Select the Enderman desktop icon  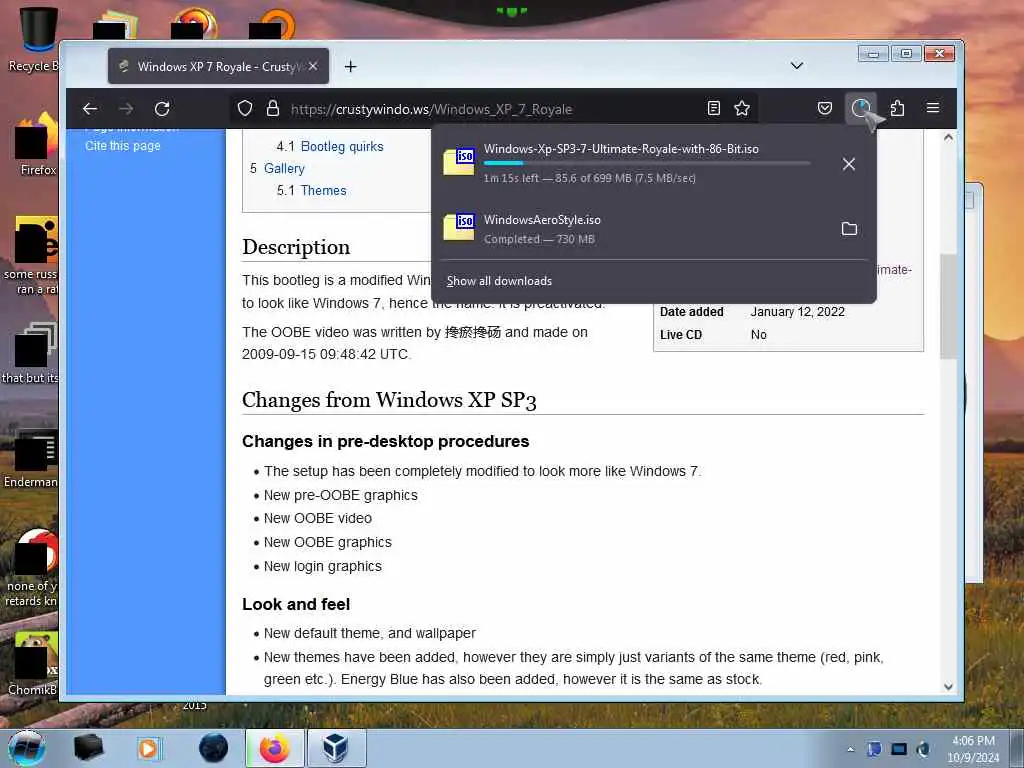[33, 457]
